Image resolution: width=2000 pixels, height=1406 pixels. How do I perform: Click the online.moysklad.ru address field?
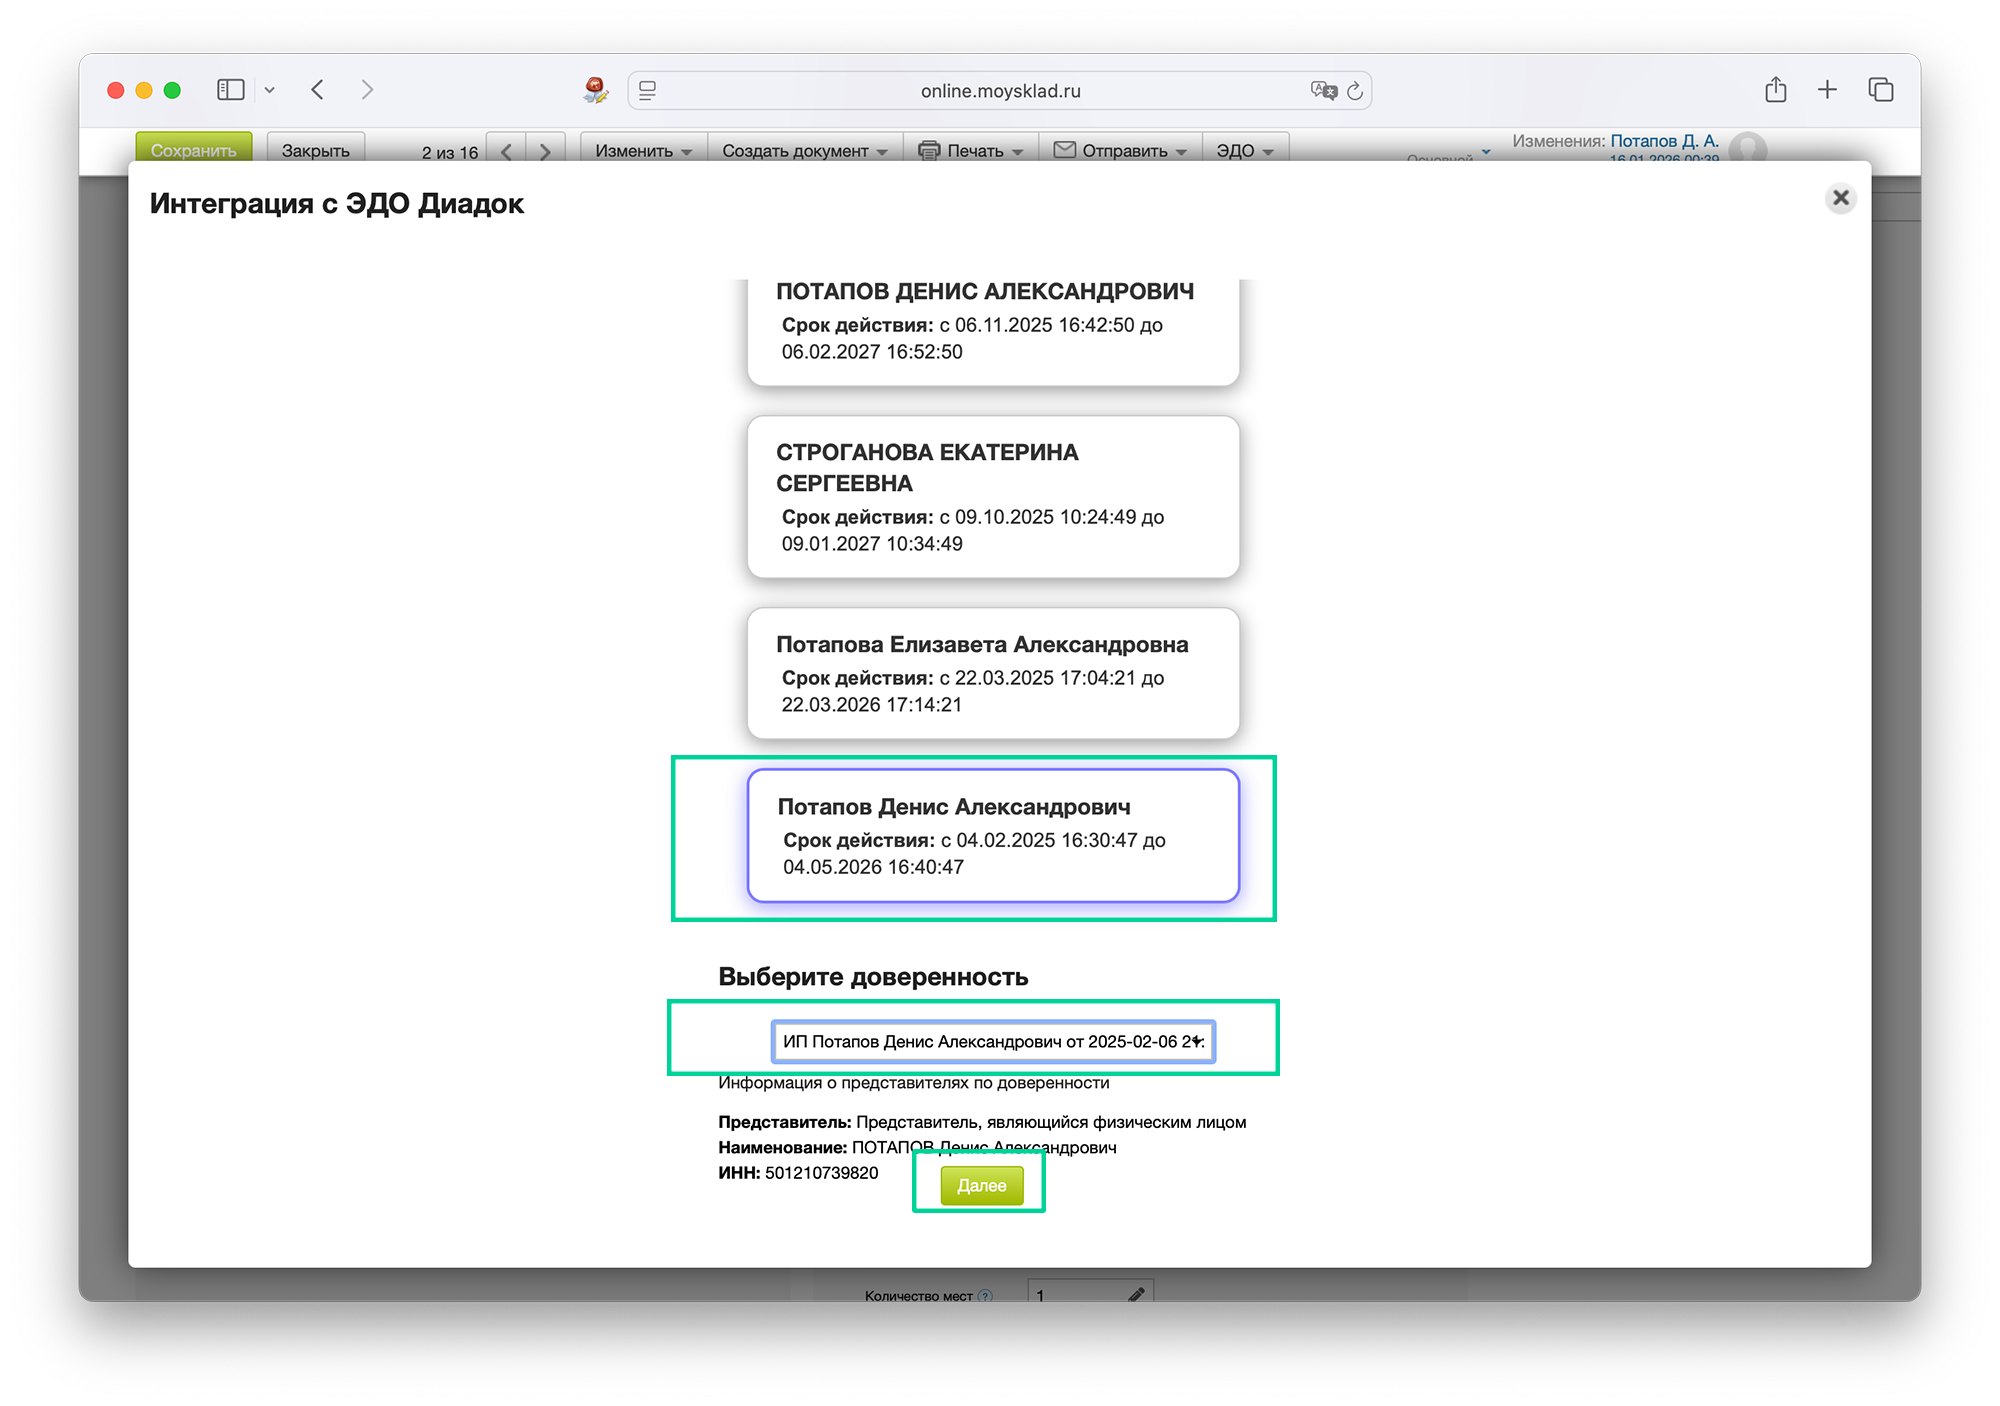(x=1000, y=91)
